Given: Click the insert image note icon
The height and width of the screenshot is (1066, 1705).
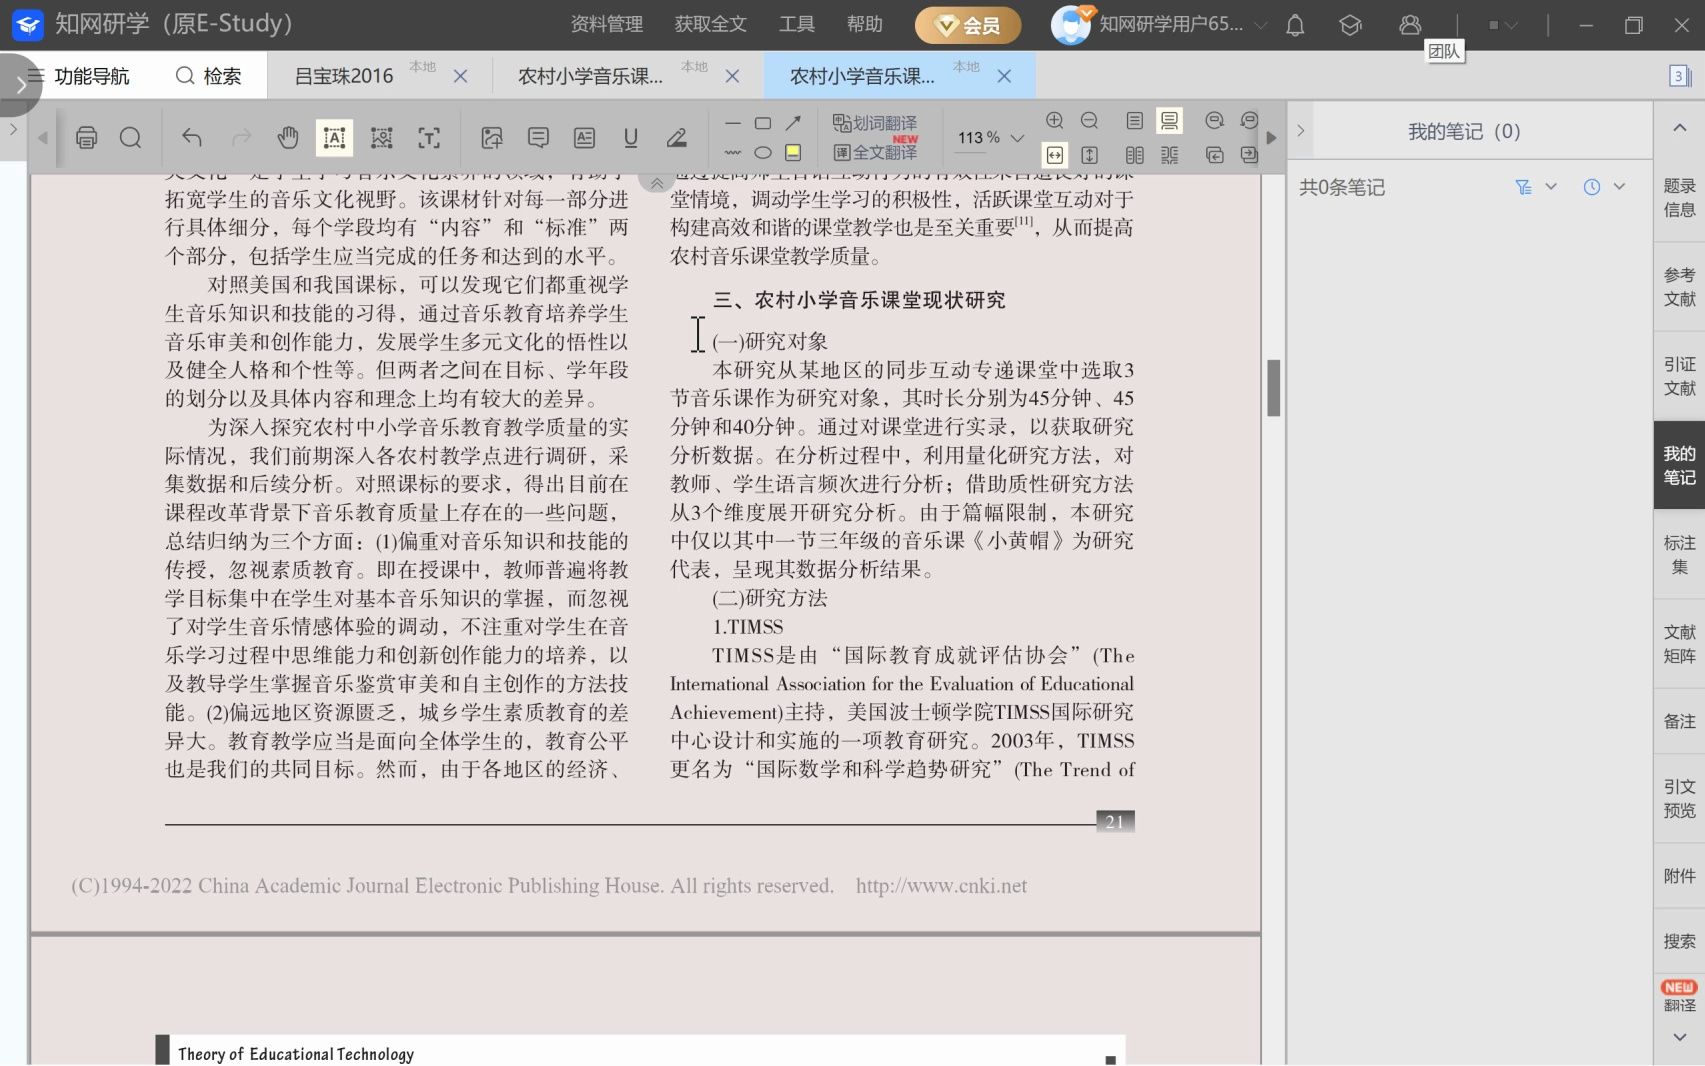Looking at the screenshot, I should coord(491,138).
